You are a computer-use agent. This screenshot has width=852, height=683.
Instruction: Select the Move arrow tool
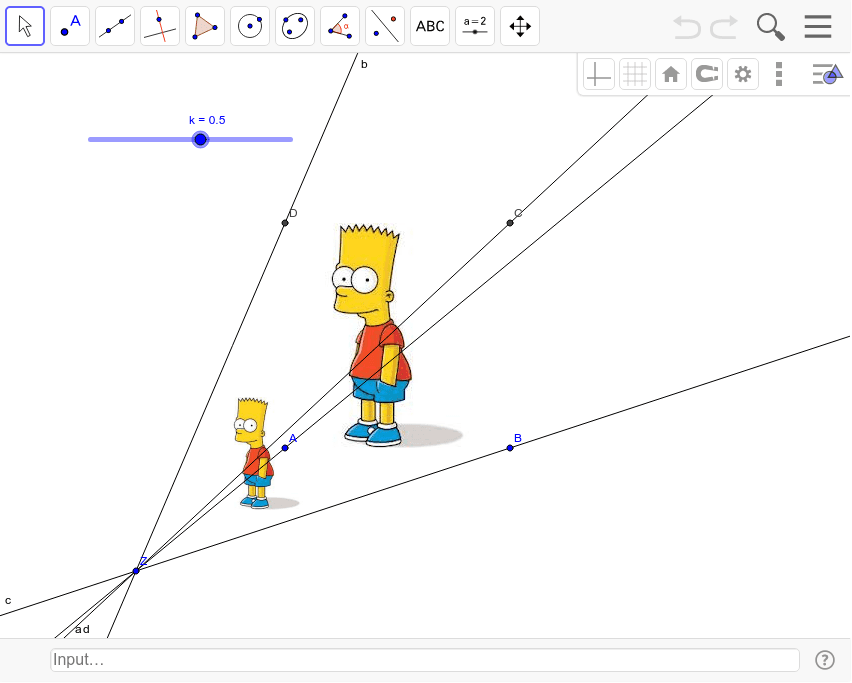click(25, 26)
